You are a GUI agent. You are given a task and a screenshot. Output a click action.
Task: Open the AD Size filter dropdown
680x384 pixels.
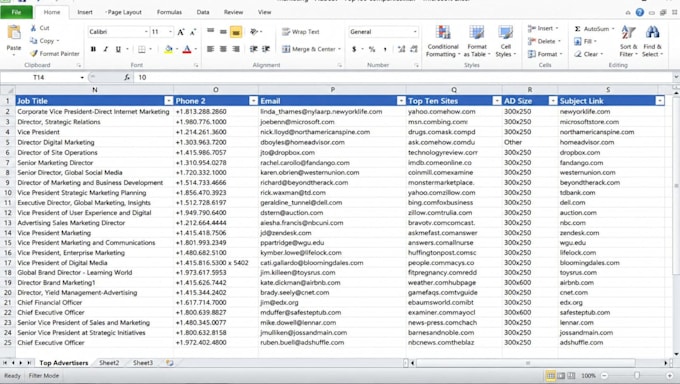click(552, 101)
